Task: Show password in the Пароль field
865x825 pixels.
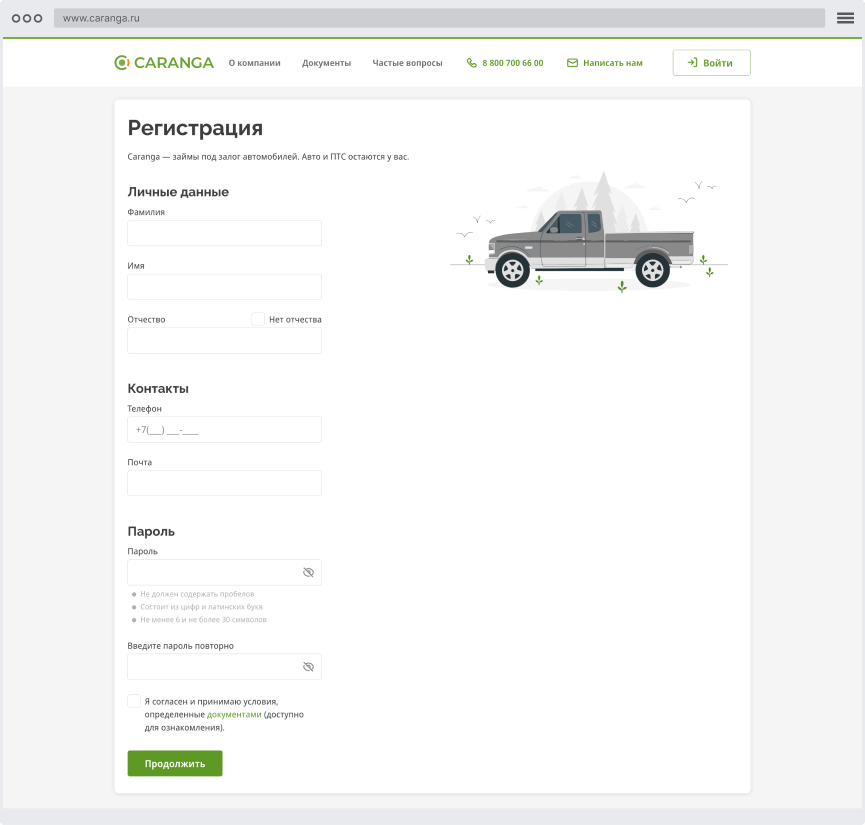Action: coord(308,573)
